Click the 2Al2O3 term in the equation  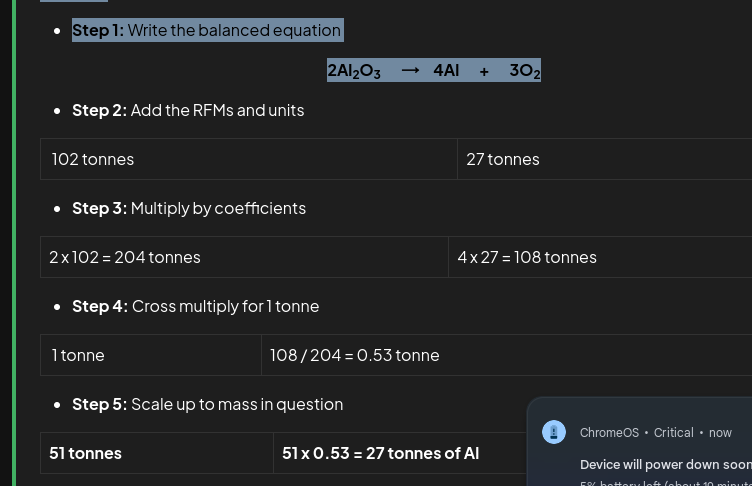pos(354,70)
